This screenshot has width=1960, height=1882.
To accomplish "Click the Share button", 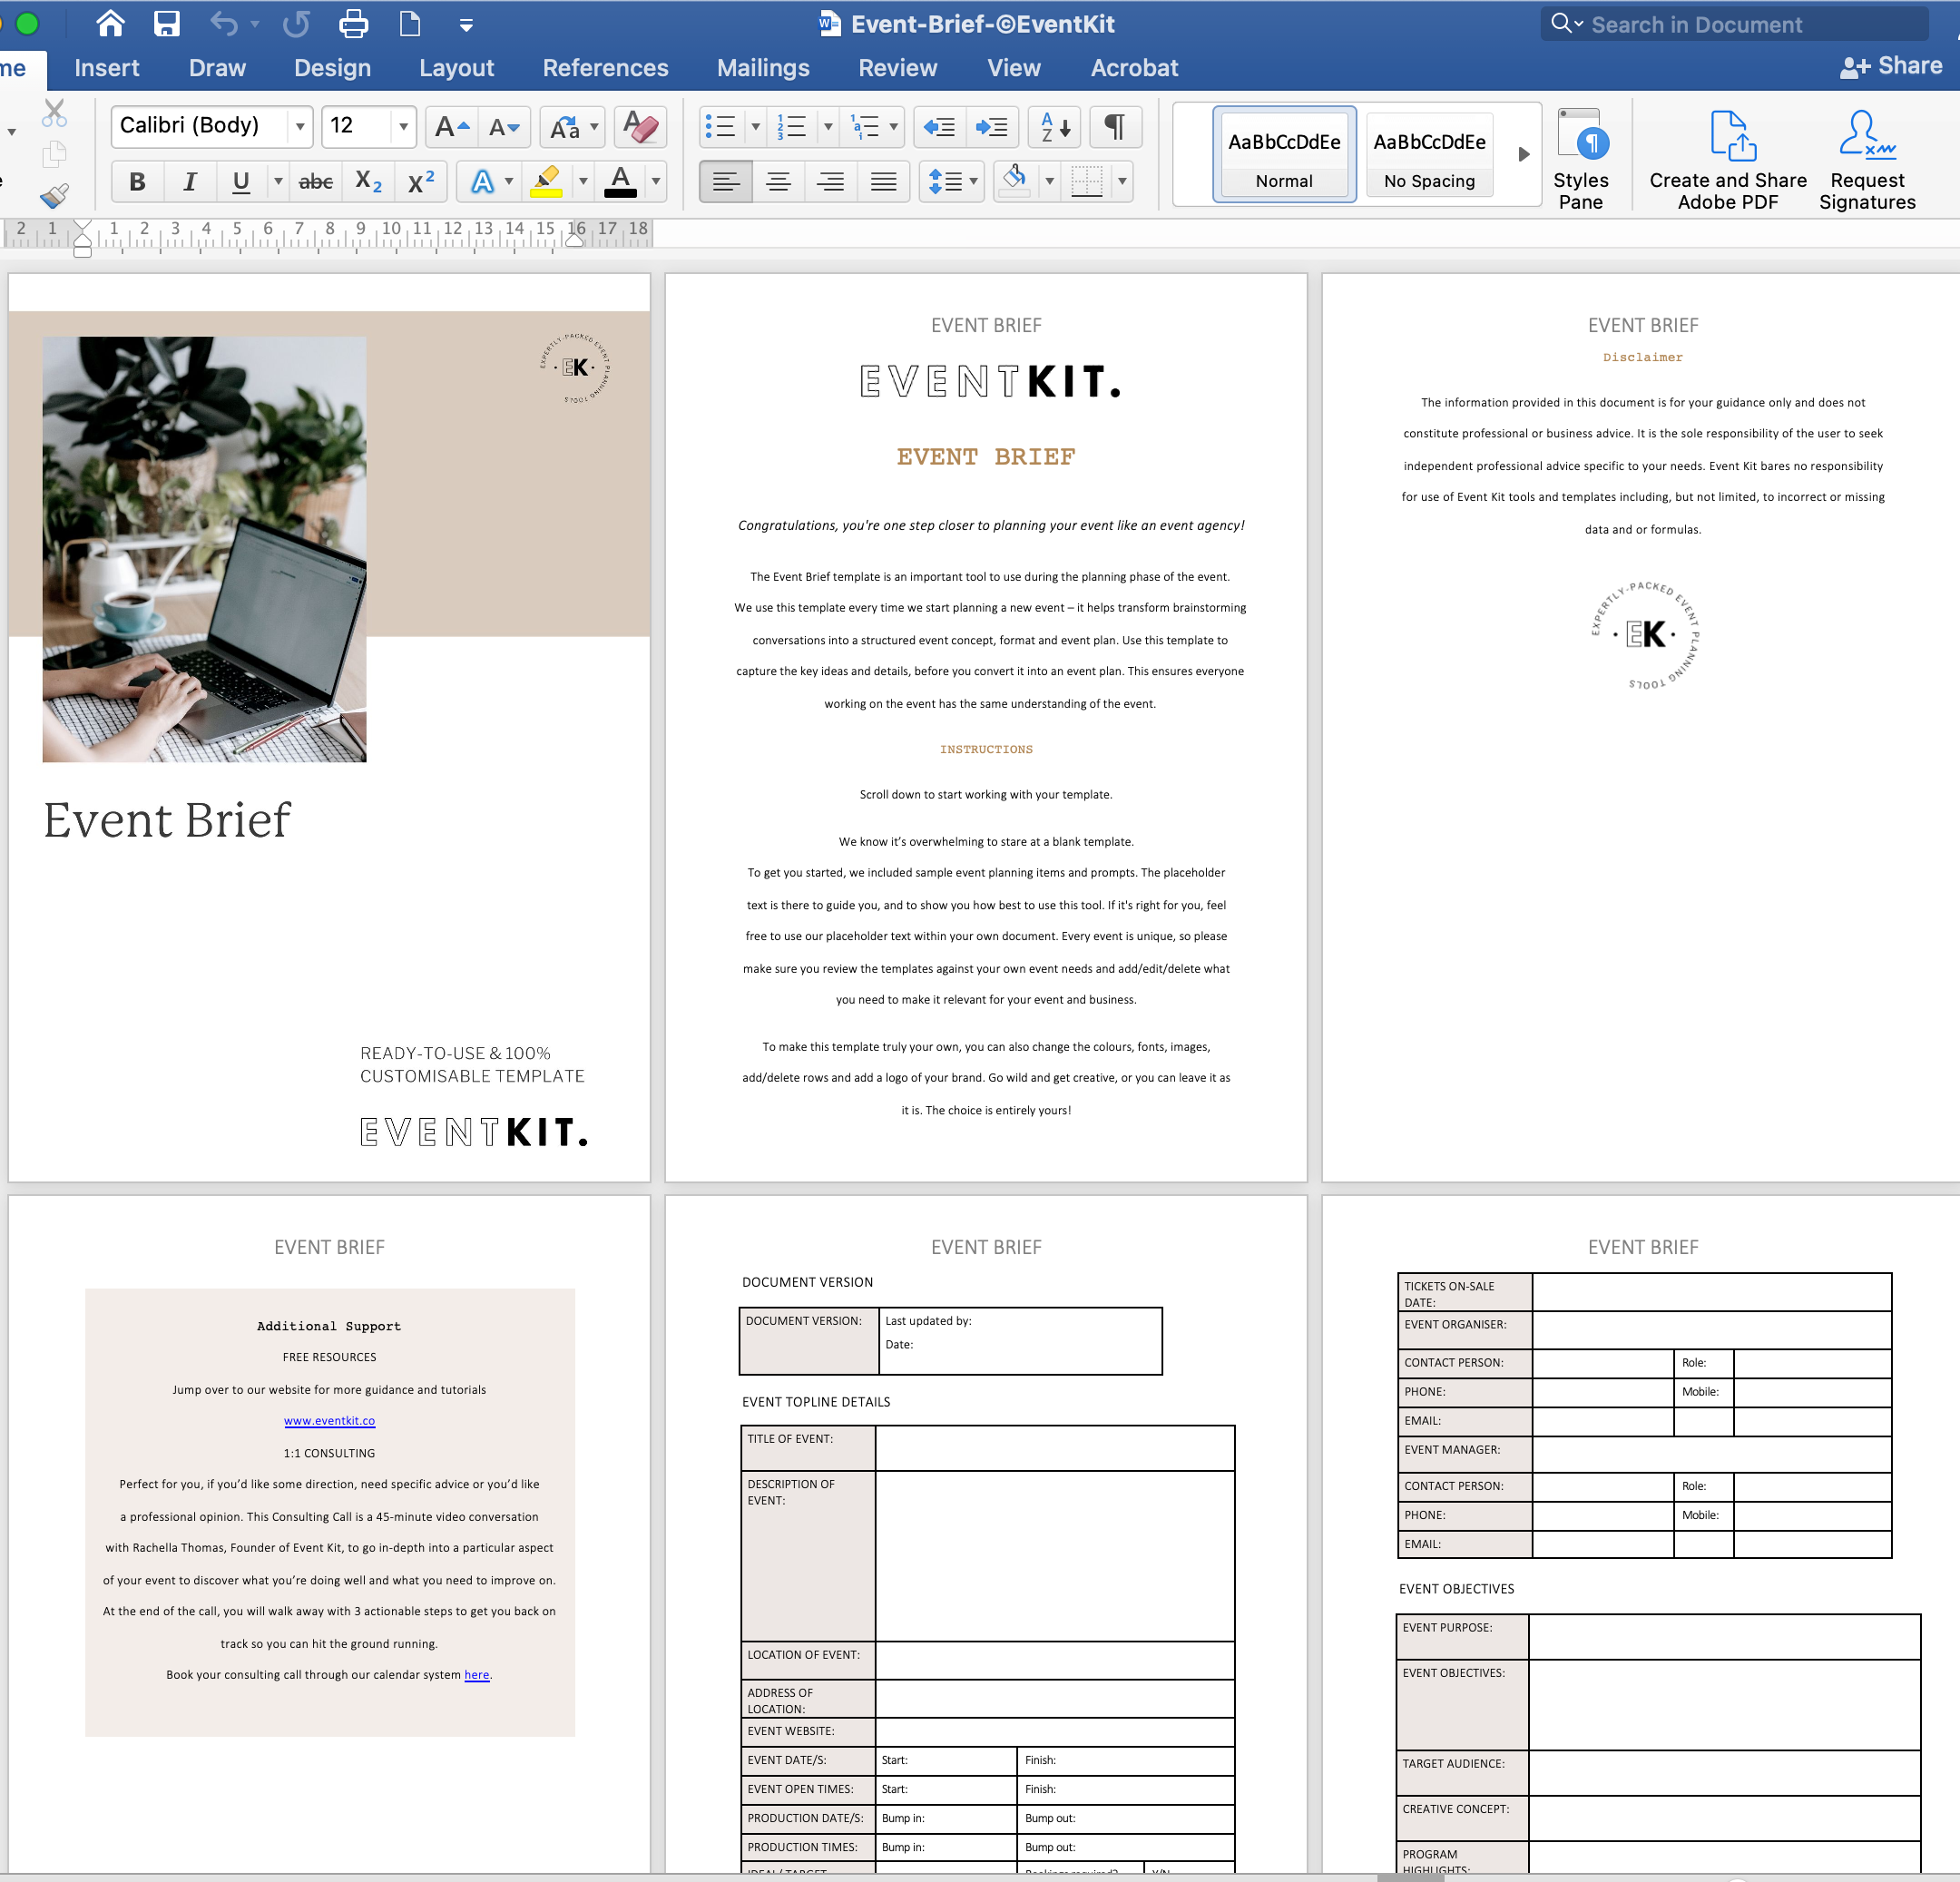I will (x=1890, y=66).
